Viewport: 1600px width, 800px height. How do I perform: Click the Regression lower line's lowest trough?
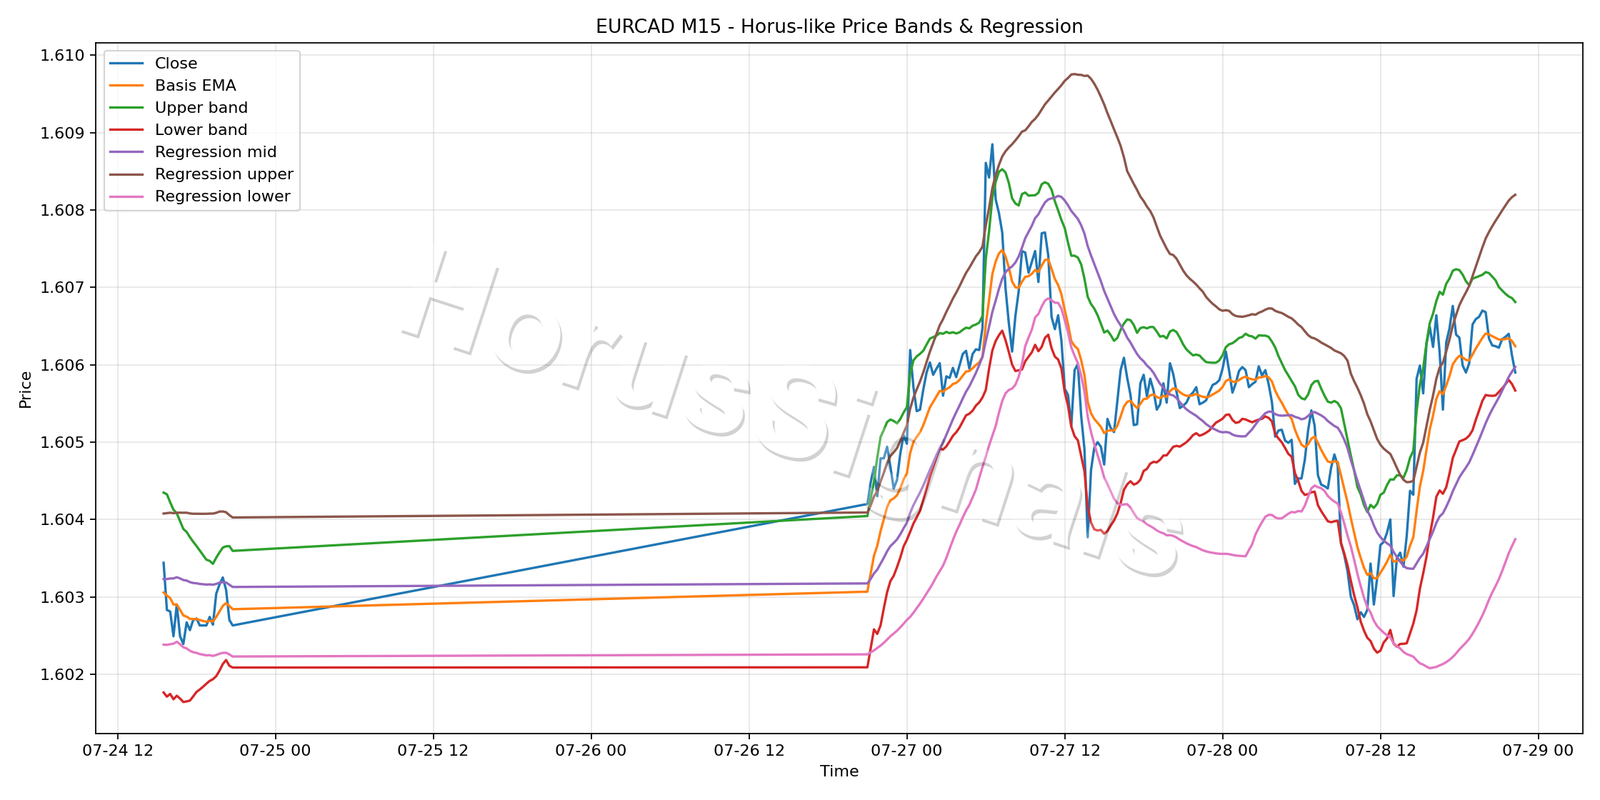[1430, 668]
